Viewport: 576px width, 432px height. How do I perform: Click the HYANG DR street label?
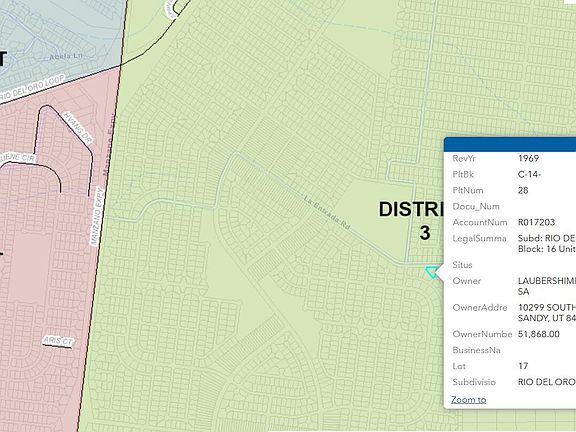pyautogui.click(x=78, y=128)
